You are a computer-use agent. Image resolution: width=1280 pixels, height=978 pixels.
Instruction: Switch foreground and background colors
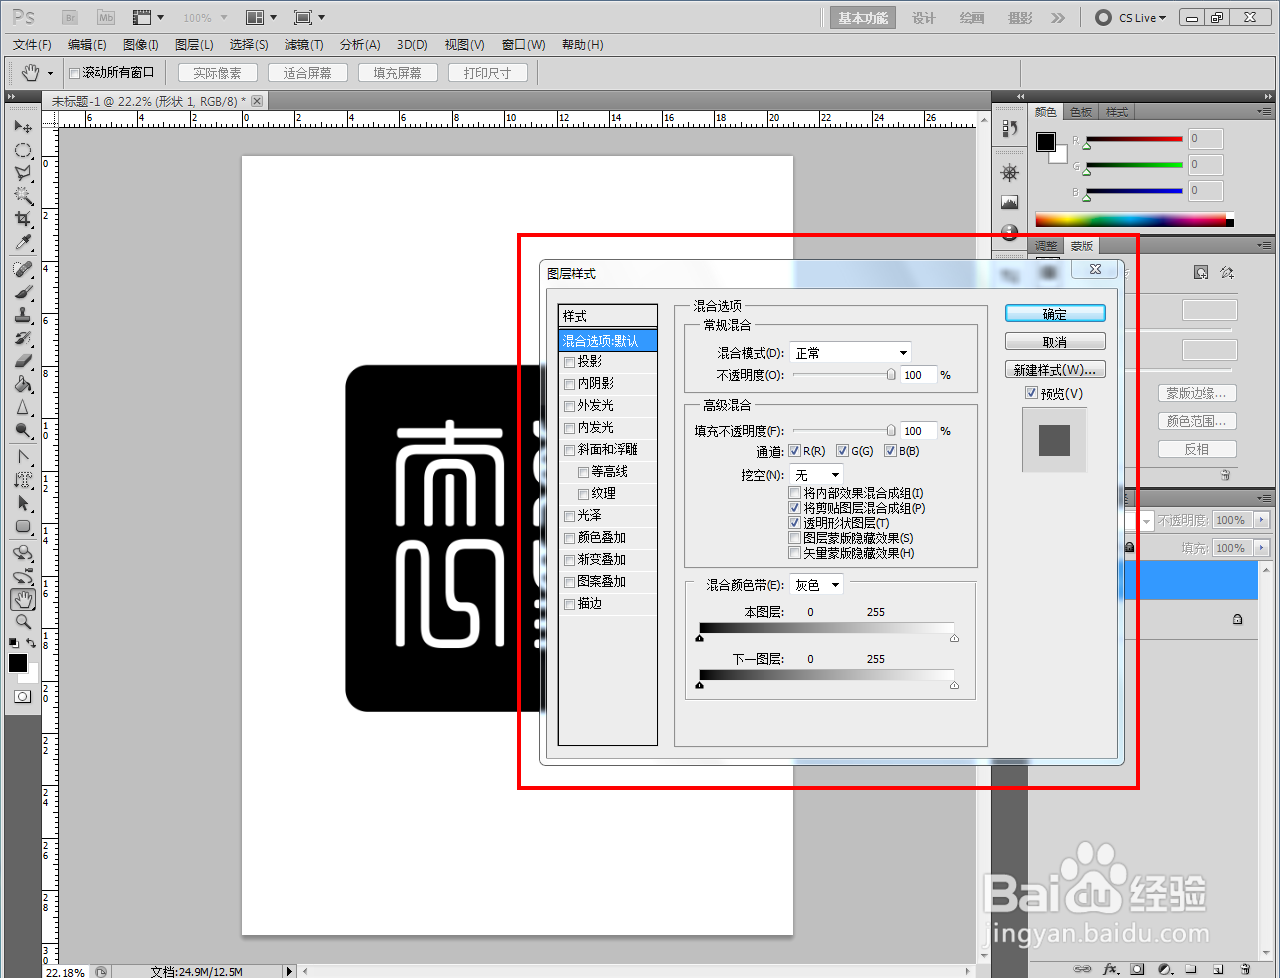(x=32, y=643)
